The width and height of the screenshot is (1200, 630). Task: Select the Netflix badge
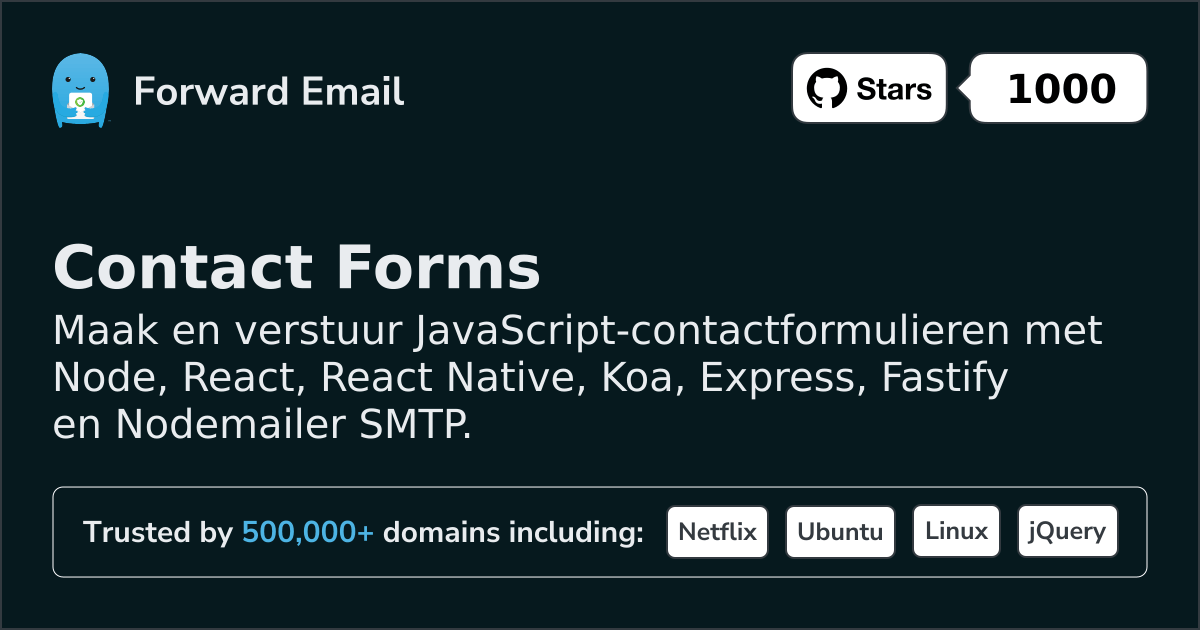[x=717, y=532]
